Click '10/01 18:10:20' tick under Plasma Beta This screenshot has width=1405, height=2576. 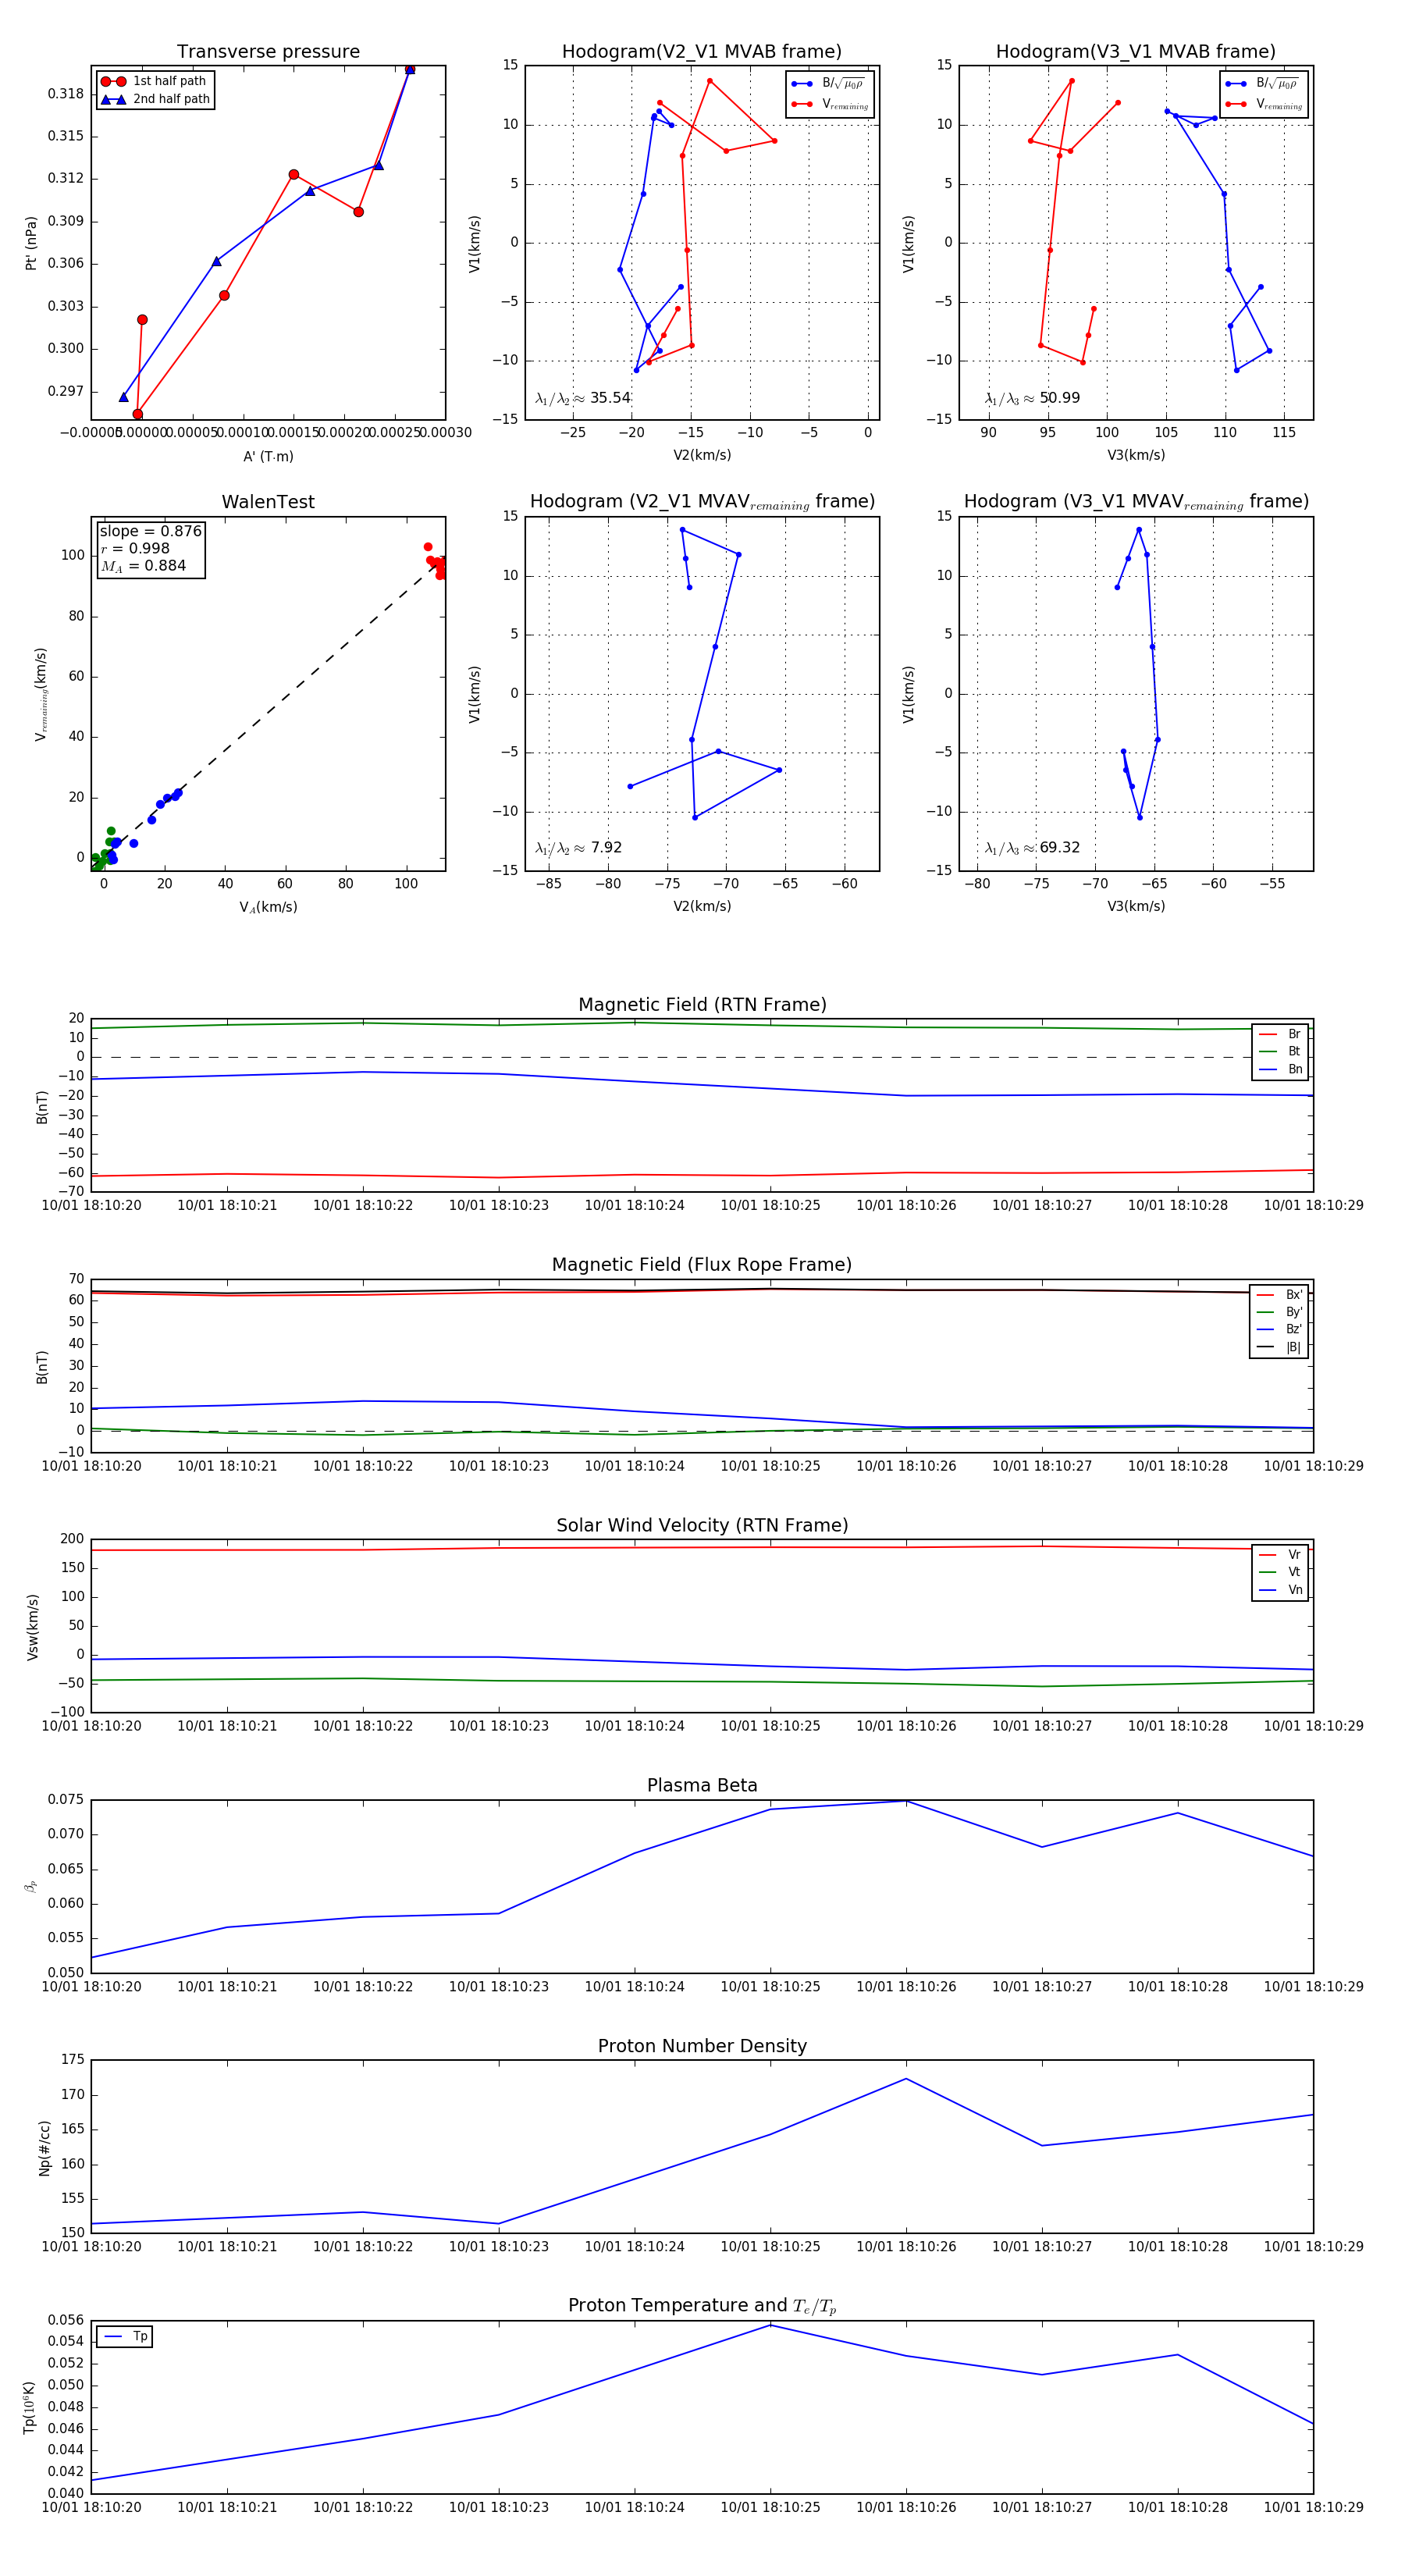91,1987
